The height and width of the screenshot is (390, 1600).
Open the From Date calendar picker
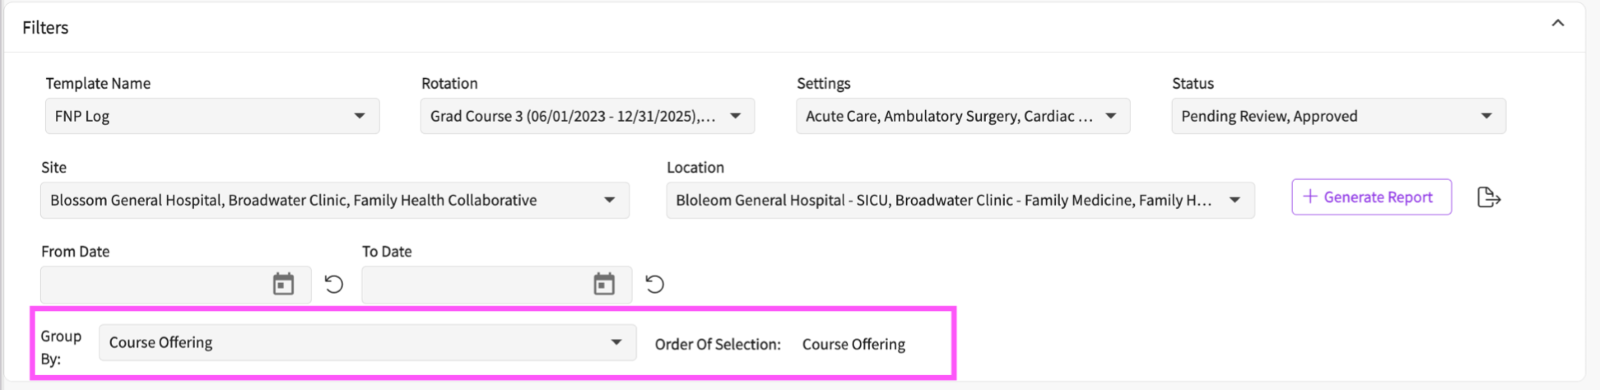point(284,285)
